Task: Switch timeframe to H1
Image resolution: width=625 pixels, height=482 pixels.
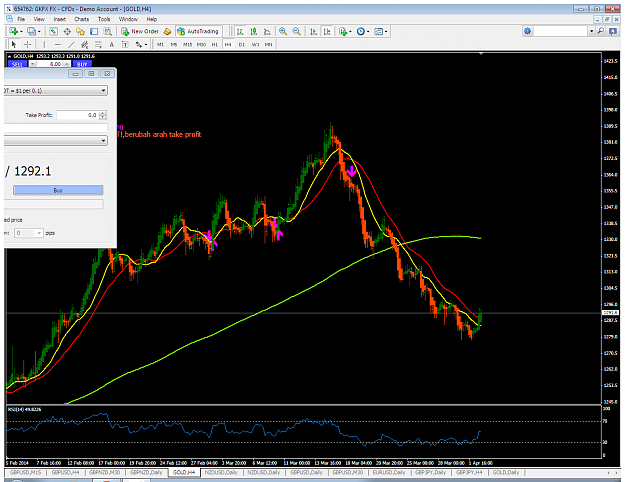Action: point(215,45)
